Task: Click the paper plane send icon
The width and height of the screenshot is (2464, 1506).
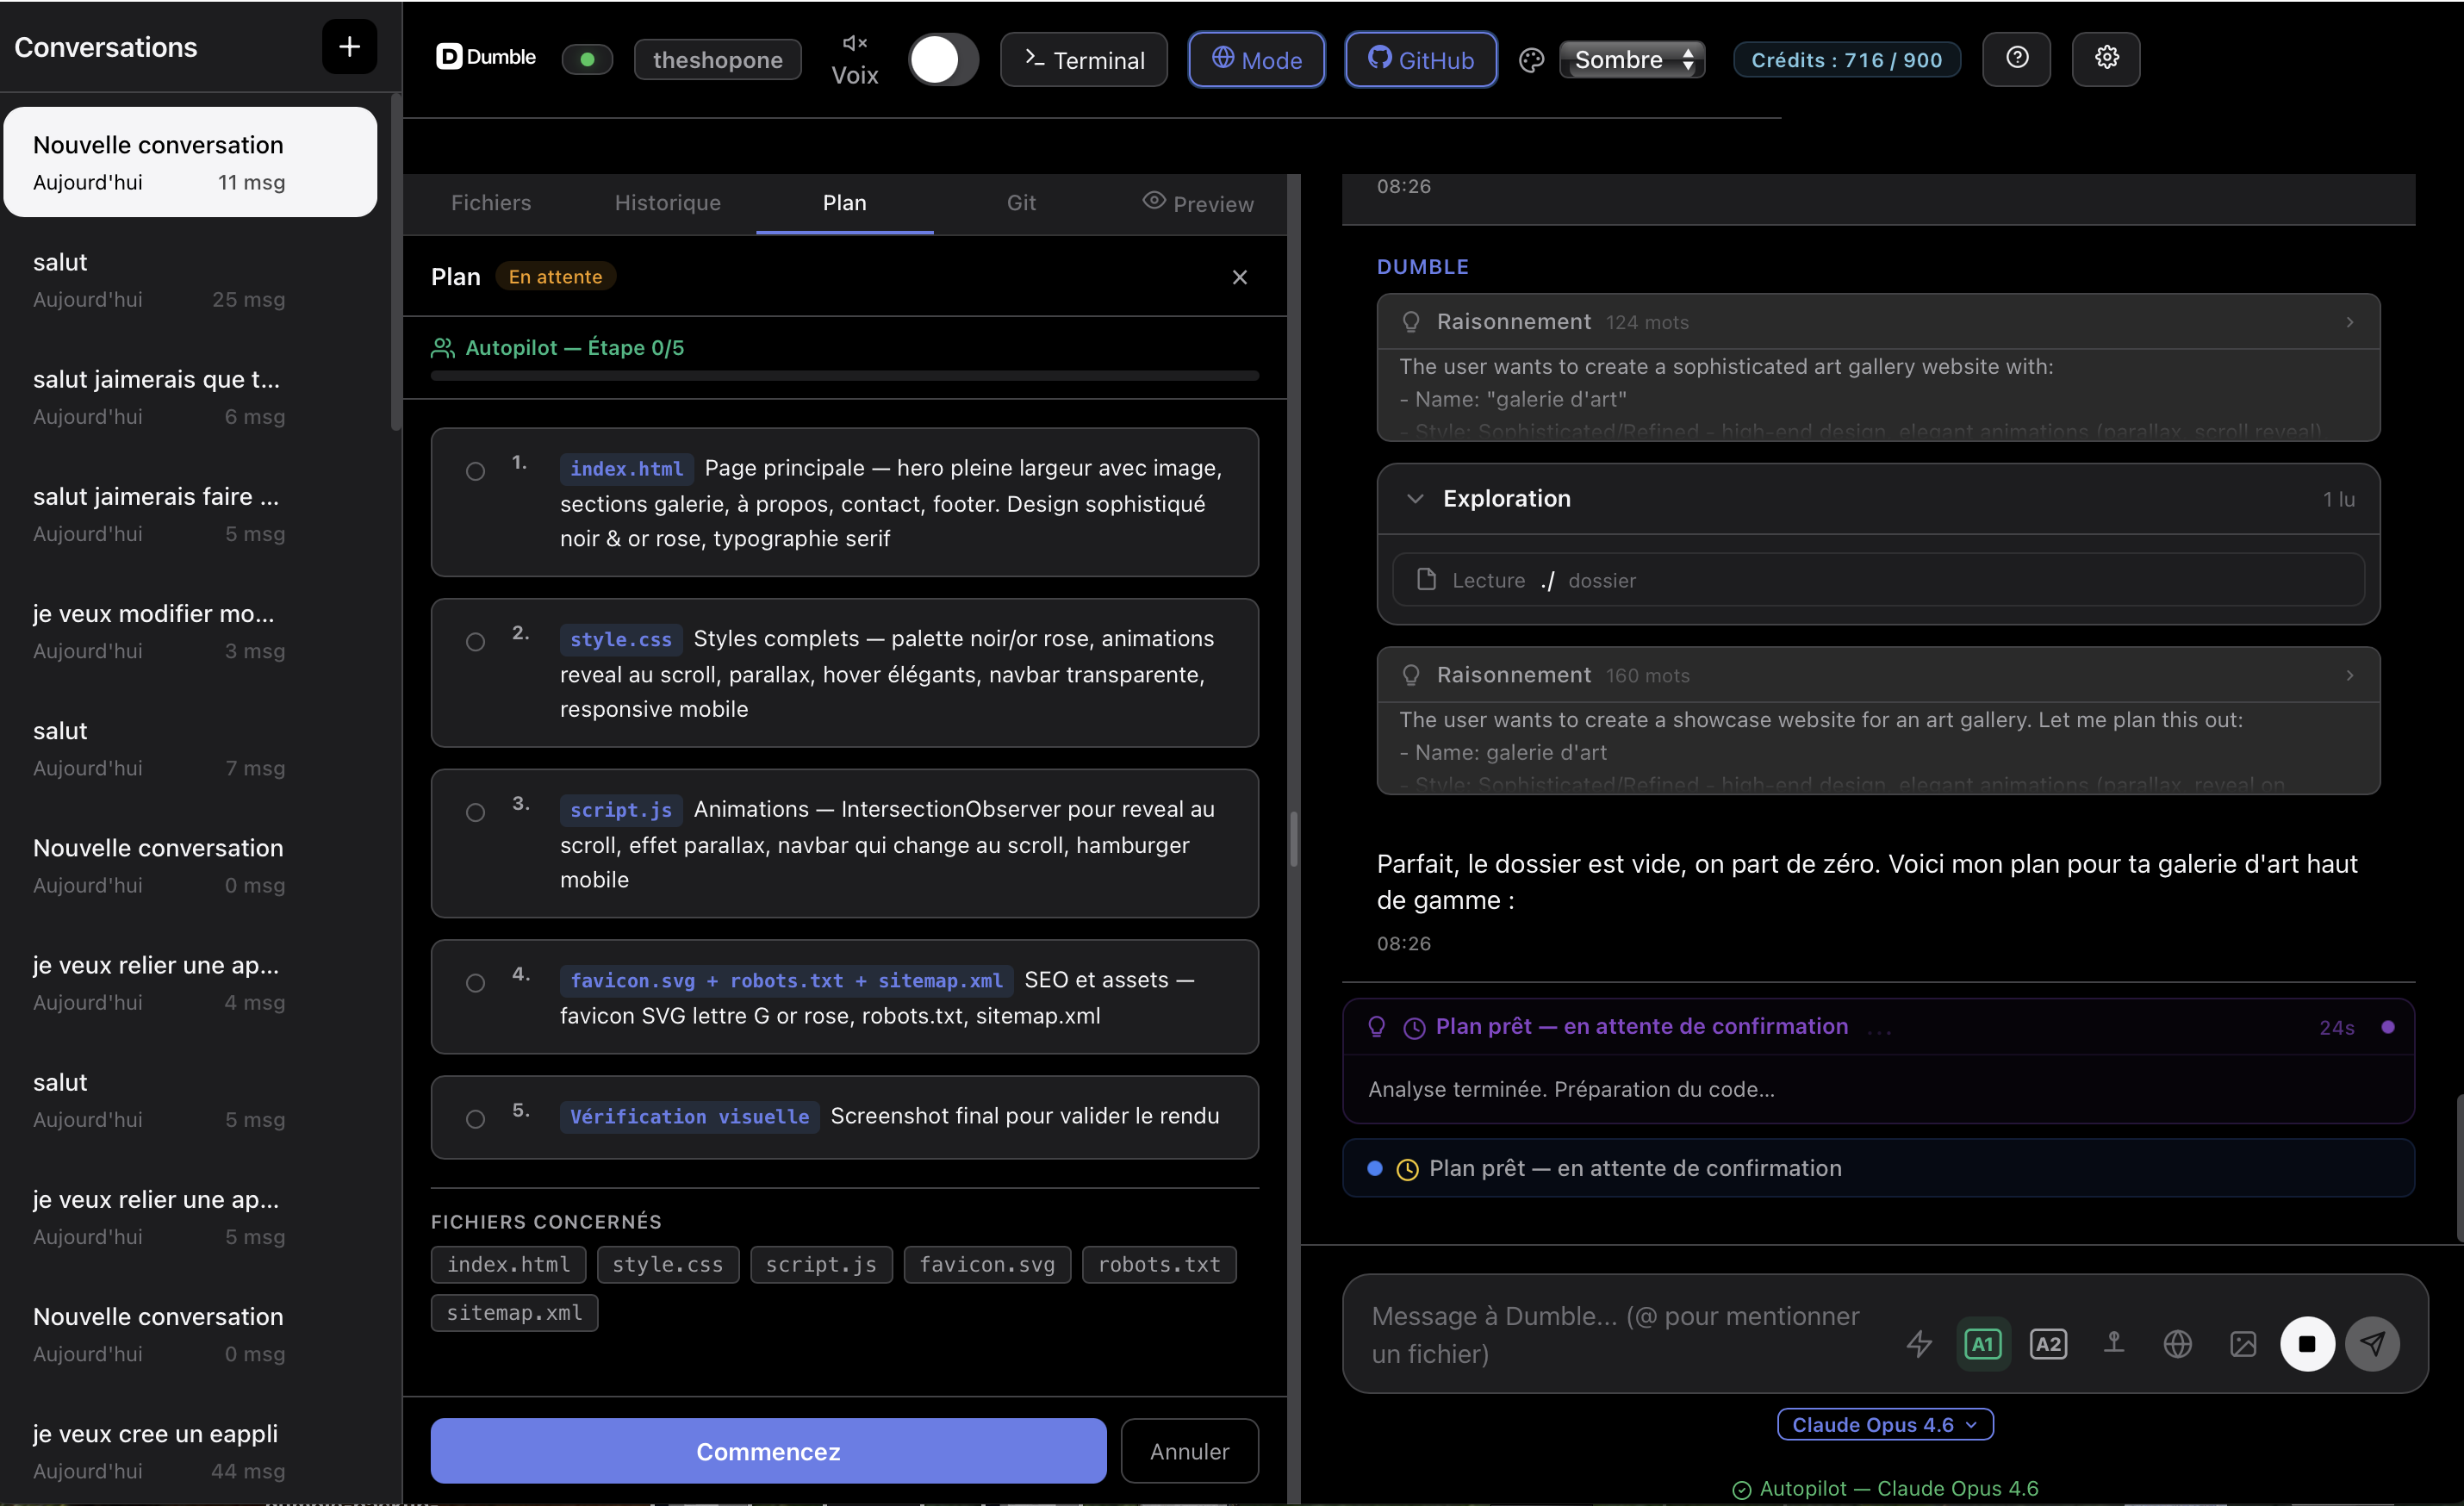Action: (2372, 1343)
